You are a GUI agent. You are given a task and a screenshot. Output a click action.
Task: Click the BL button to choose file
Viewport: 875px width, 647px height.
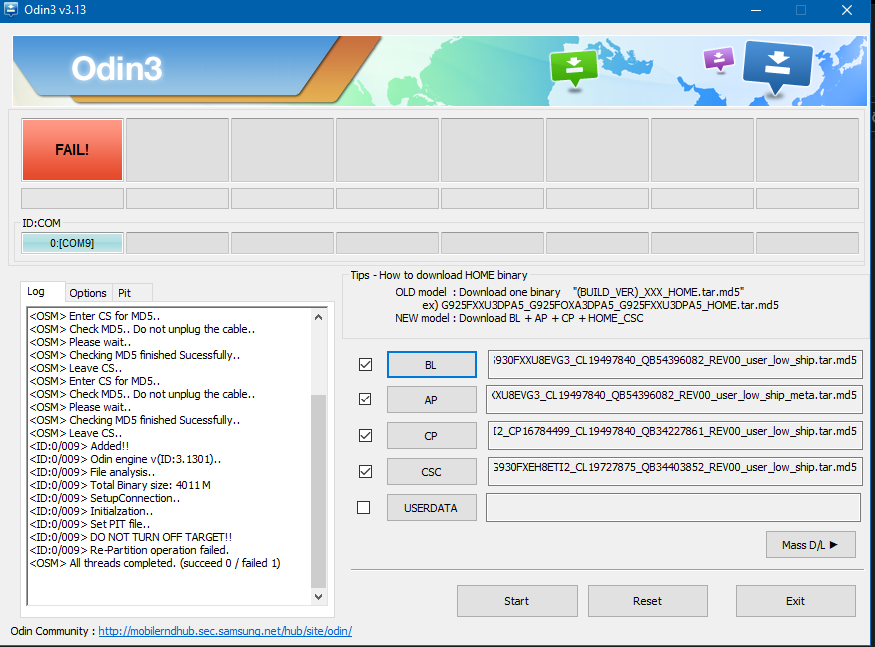[x=431, y=365]
